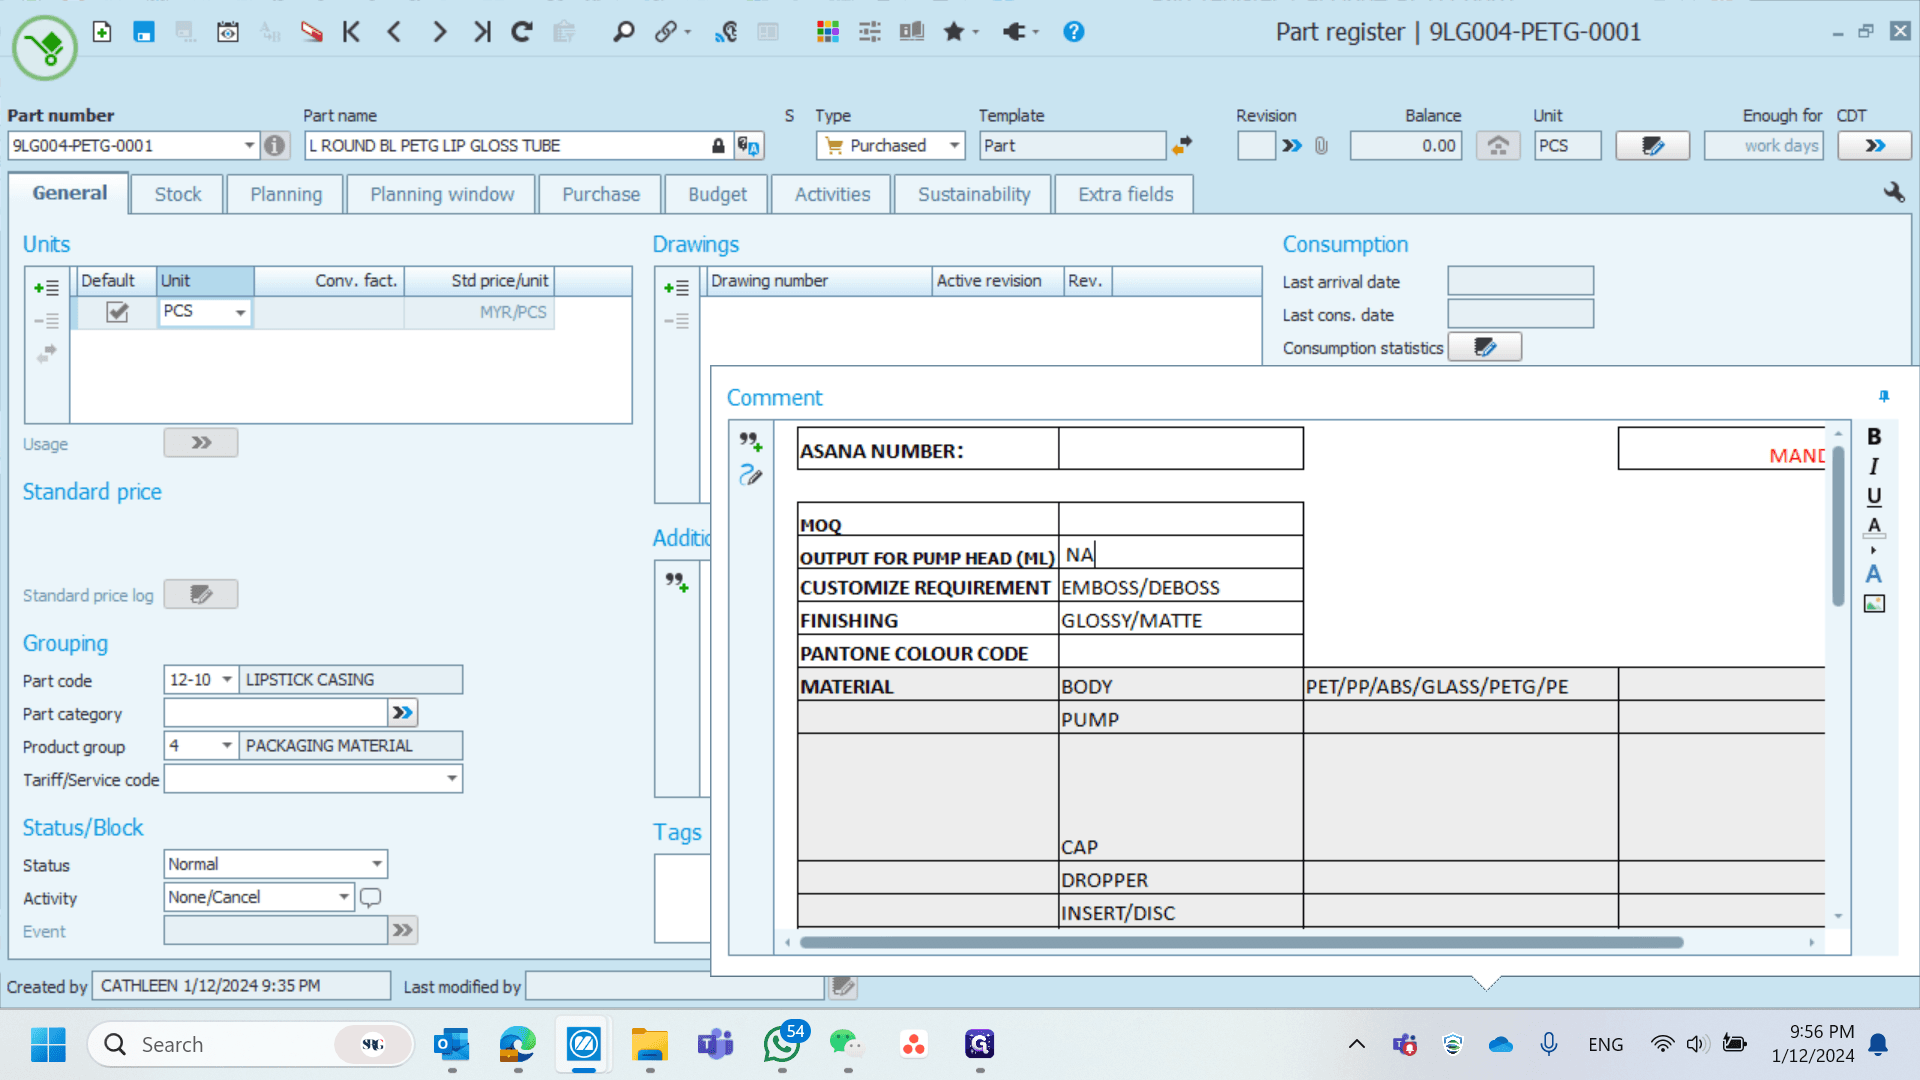
Task: Open the Planning window tab
Action: [442, 194]
